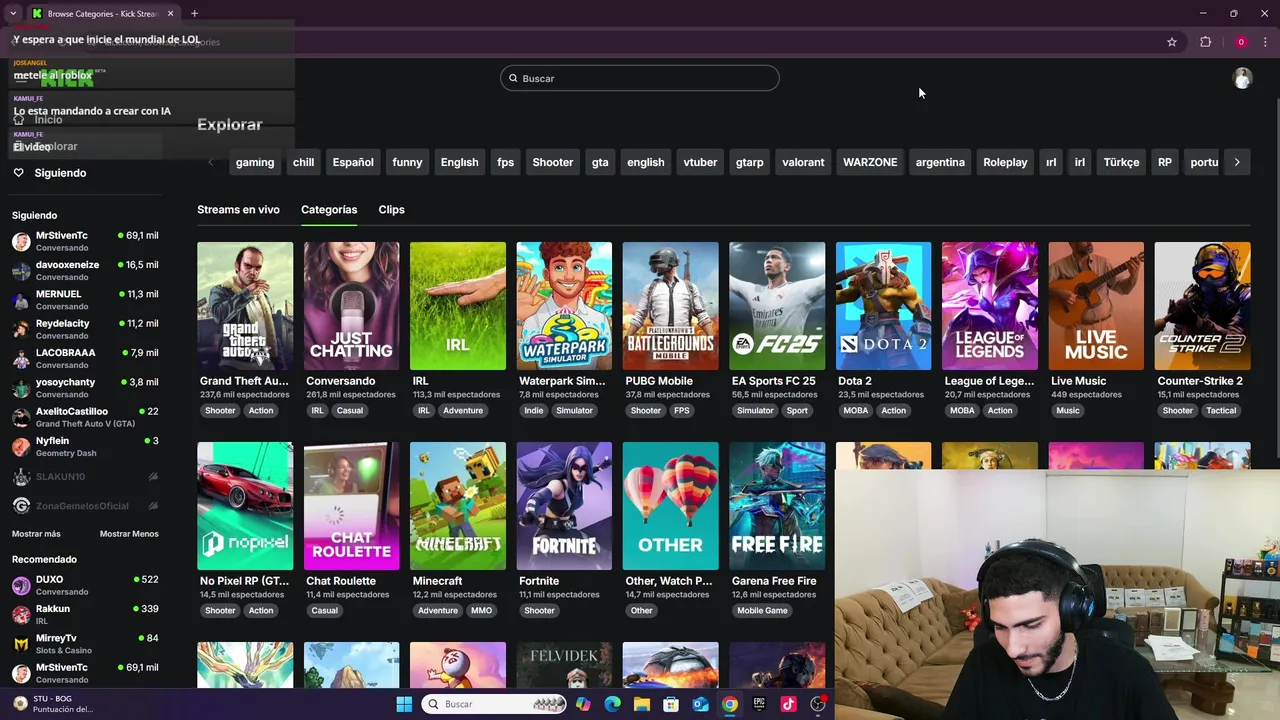Image resolution: width=1280 pixels, height=720 pixels.
Task: Switch to the Clips tab
Action: pyautogui.click(x=391, y=210)
